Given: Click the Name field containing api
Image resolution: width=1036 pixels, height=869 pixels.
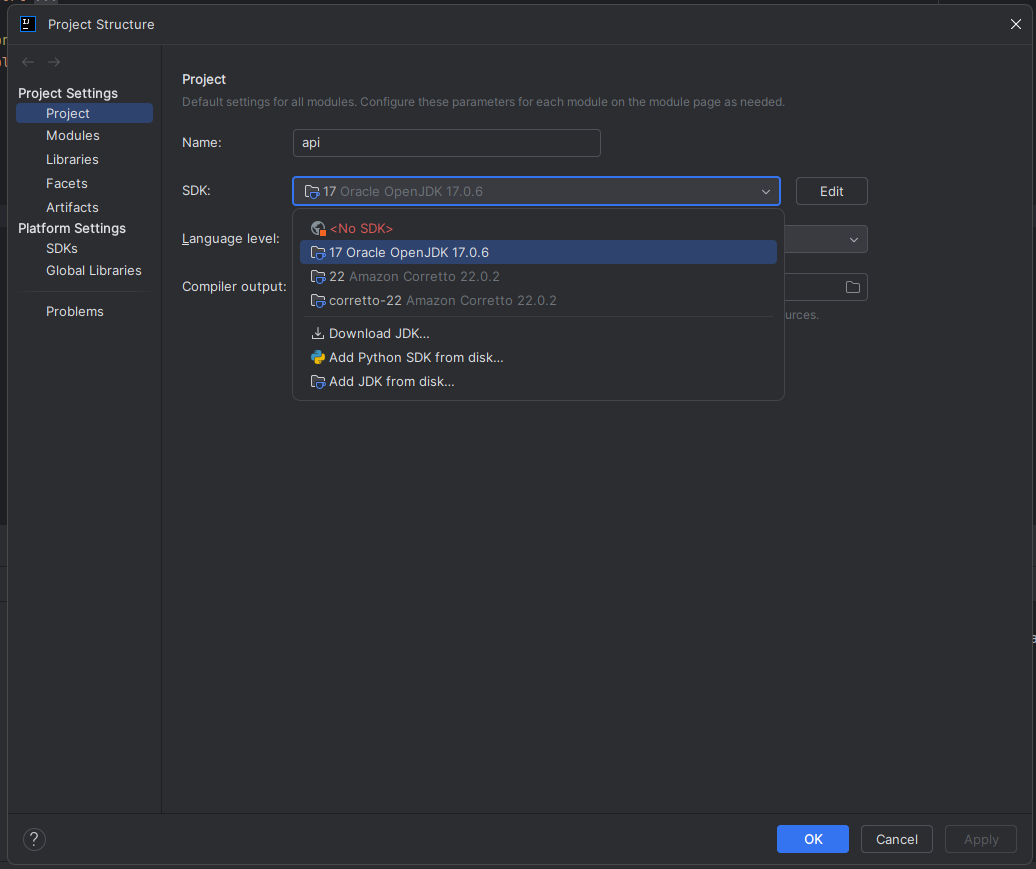Looking at the screenshot, I should coord(447,143).
